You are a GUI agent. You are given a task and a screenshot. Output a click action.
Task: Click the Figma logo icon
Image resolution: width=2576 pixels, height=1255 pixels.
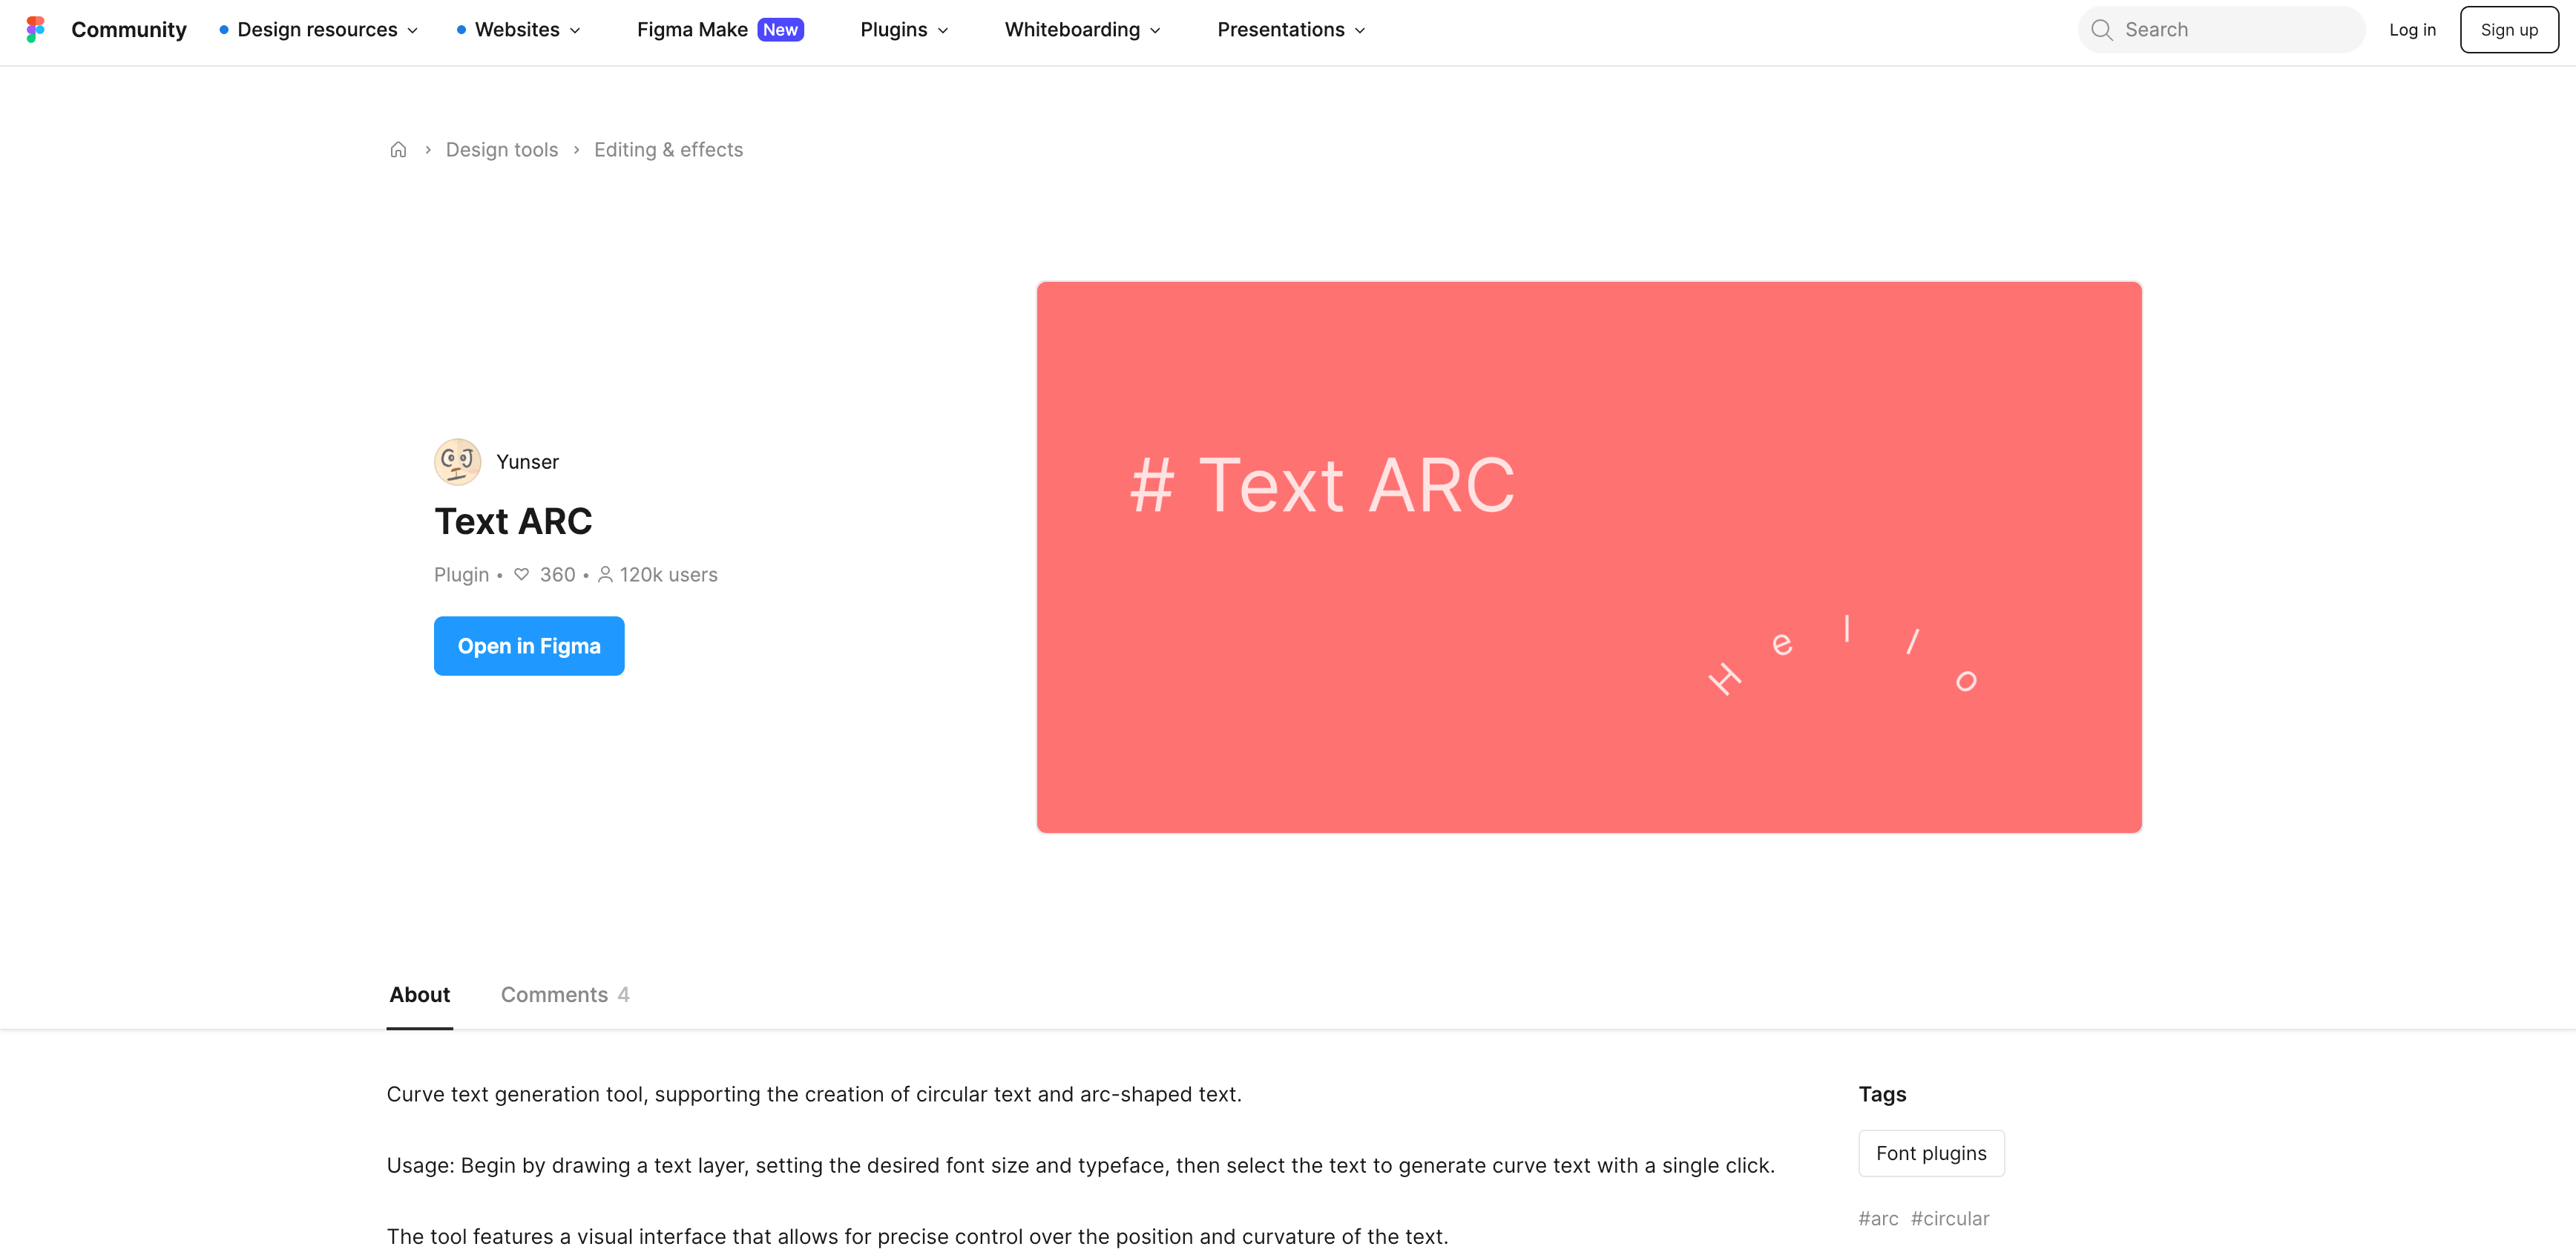pyautogui.click(x=35, y=29)
